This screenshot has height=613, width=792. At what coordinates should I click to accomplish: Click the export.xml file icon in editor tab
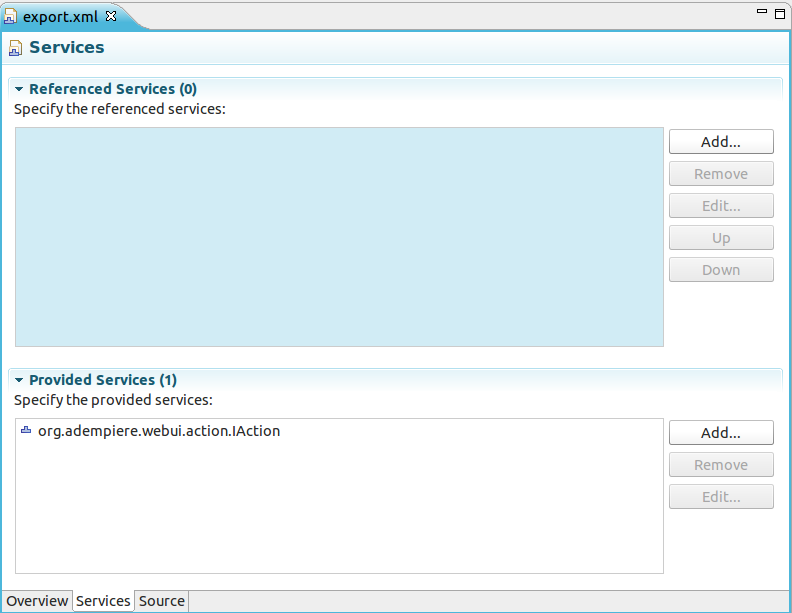pyautogui.click(x=11, y=17)
